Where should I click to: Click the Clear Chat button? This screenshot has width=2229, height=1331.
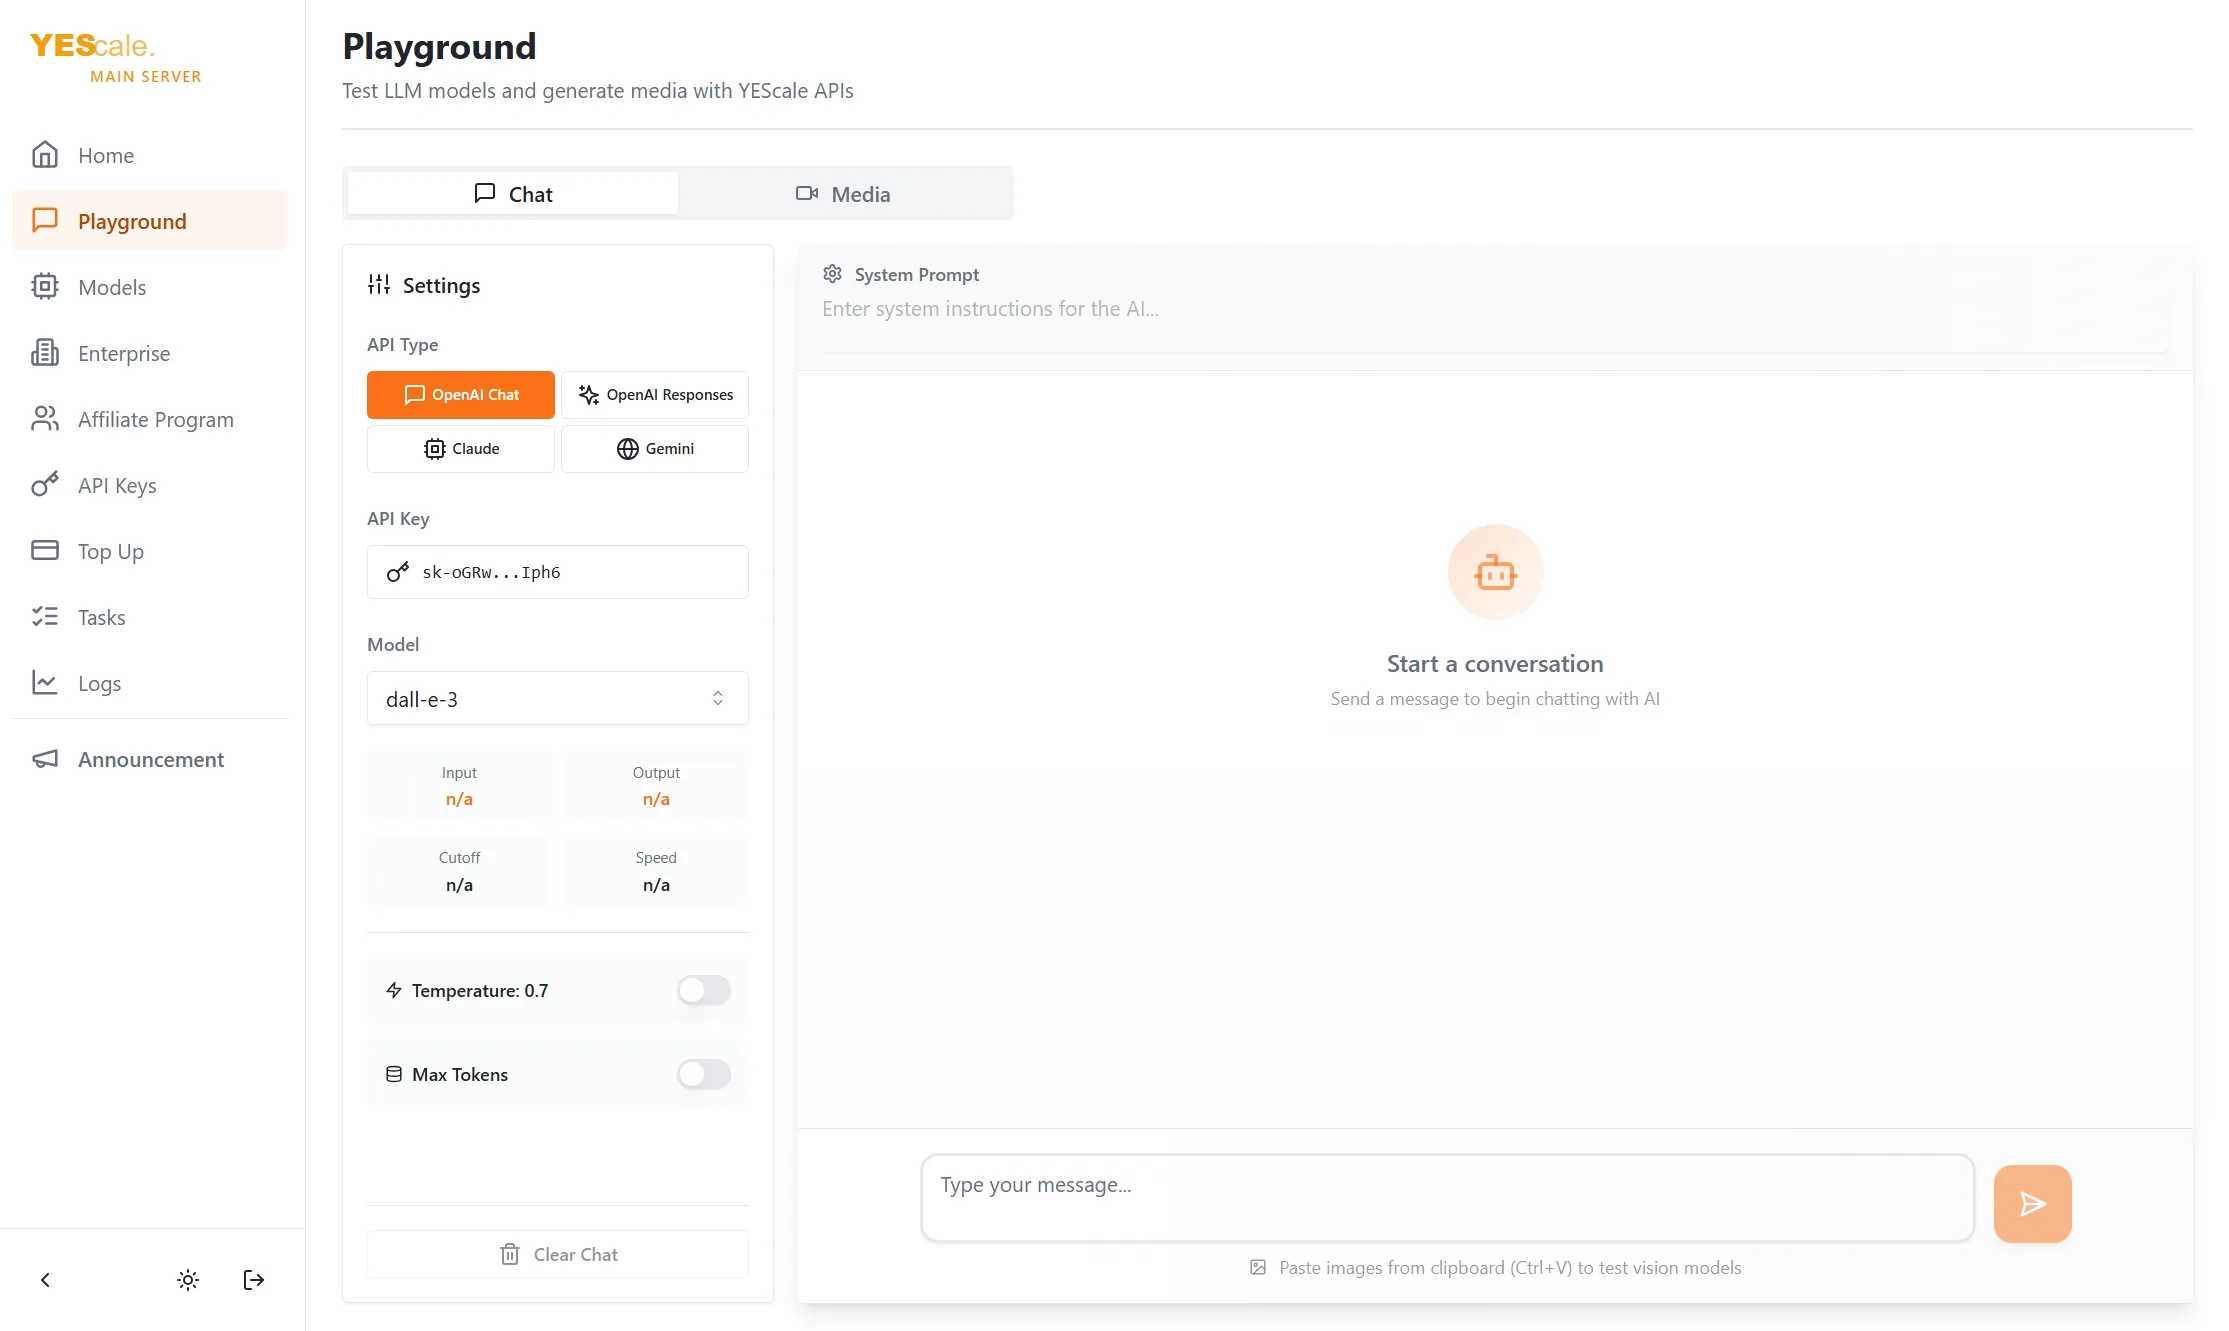(557, 1254)
